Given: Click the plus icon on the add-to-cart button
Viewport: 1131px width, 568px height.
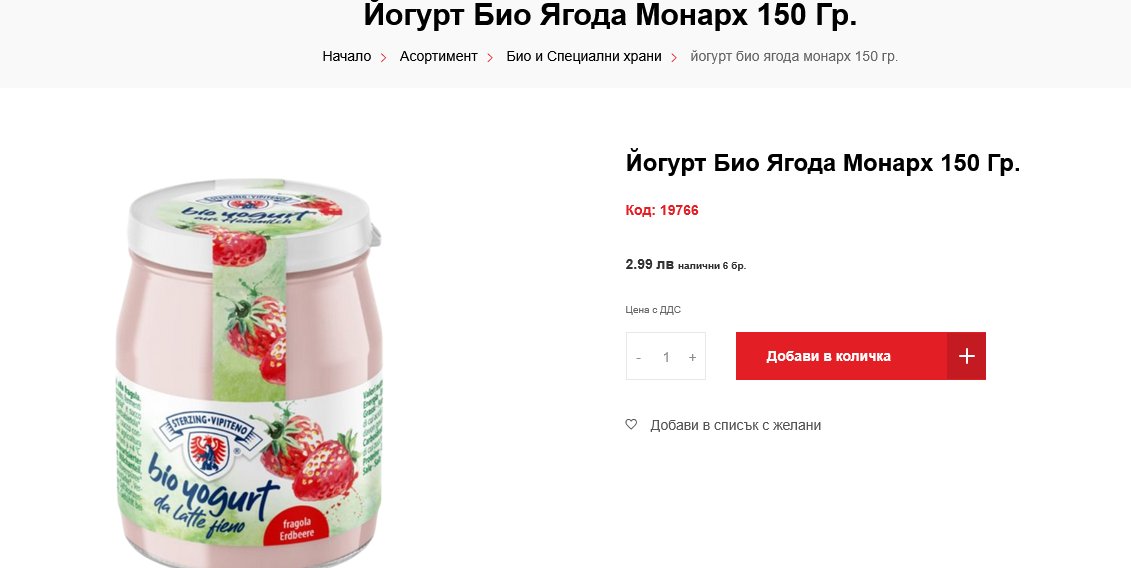Looking at the screenshot, I should point(967,356).
